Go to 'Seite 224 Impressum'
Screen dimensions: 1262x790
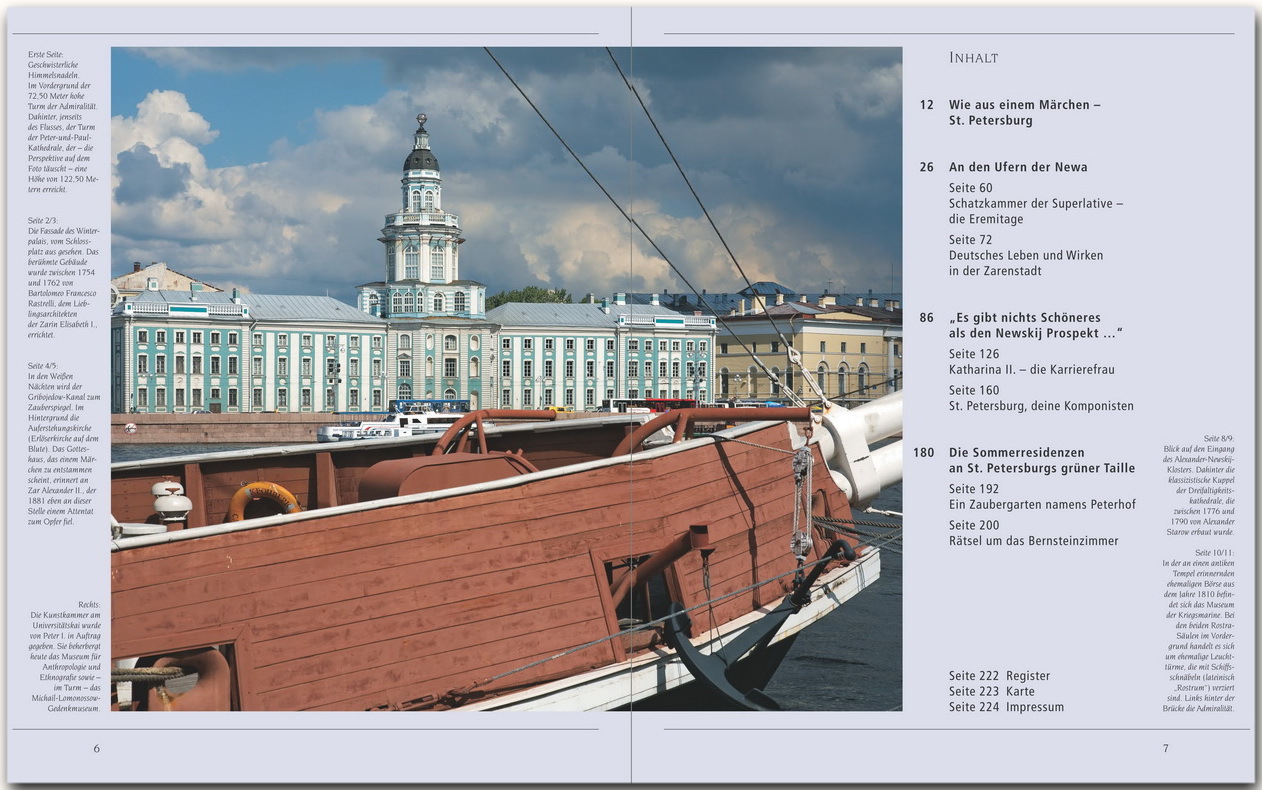[1006, 707]
